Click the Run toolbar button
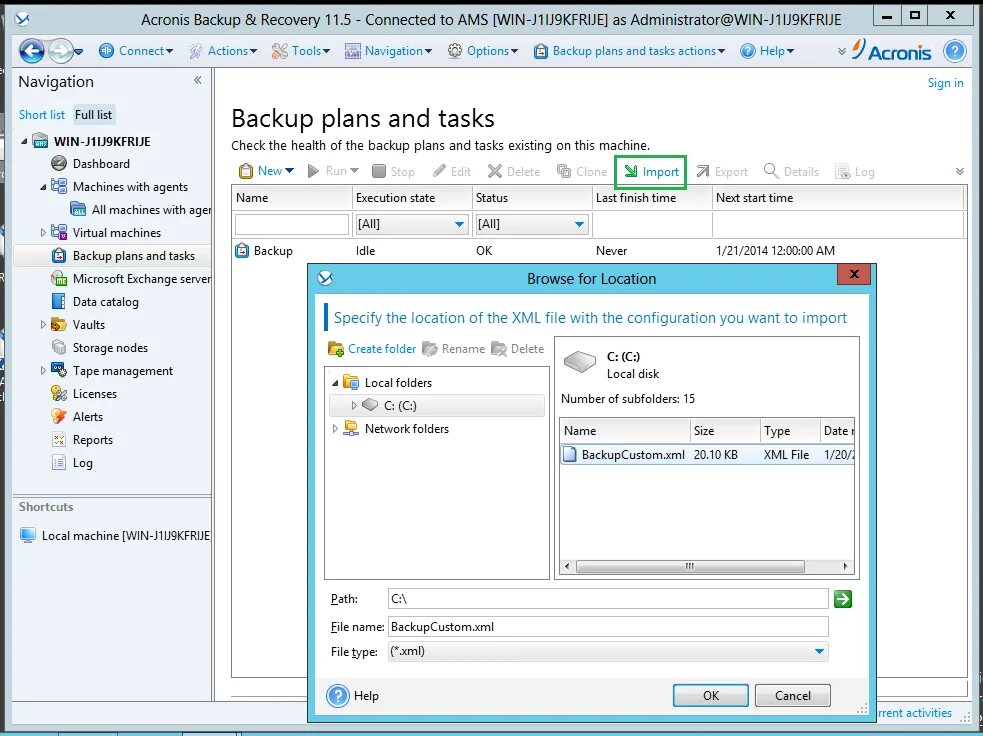This screenshot has height=736, width=983. (333, 171)
